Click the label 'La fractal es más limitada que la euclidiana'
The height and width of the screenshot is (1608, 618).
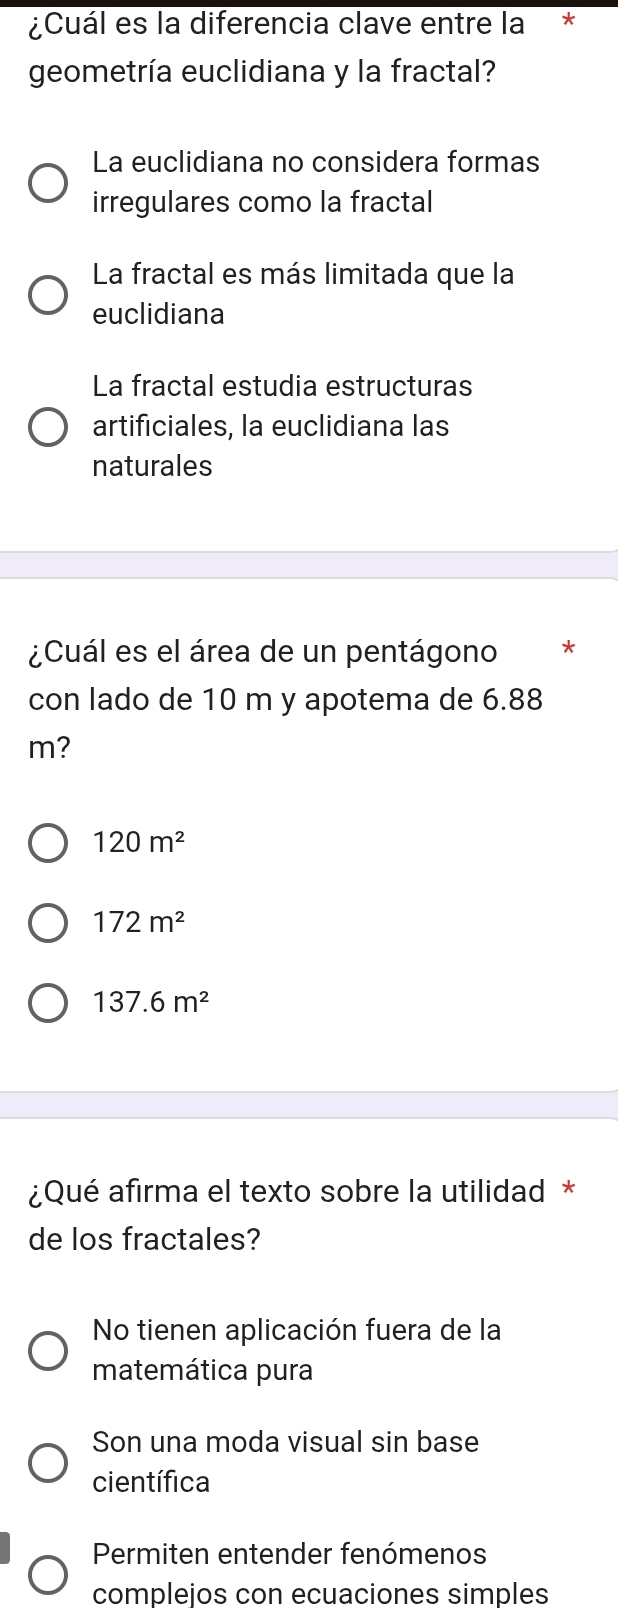[304, 294]
